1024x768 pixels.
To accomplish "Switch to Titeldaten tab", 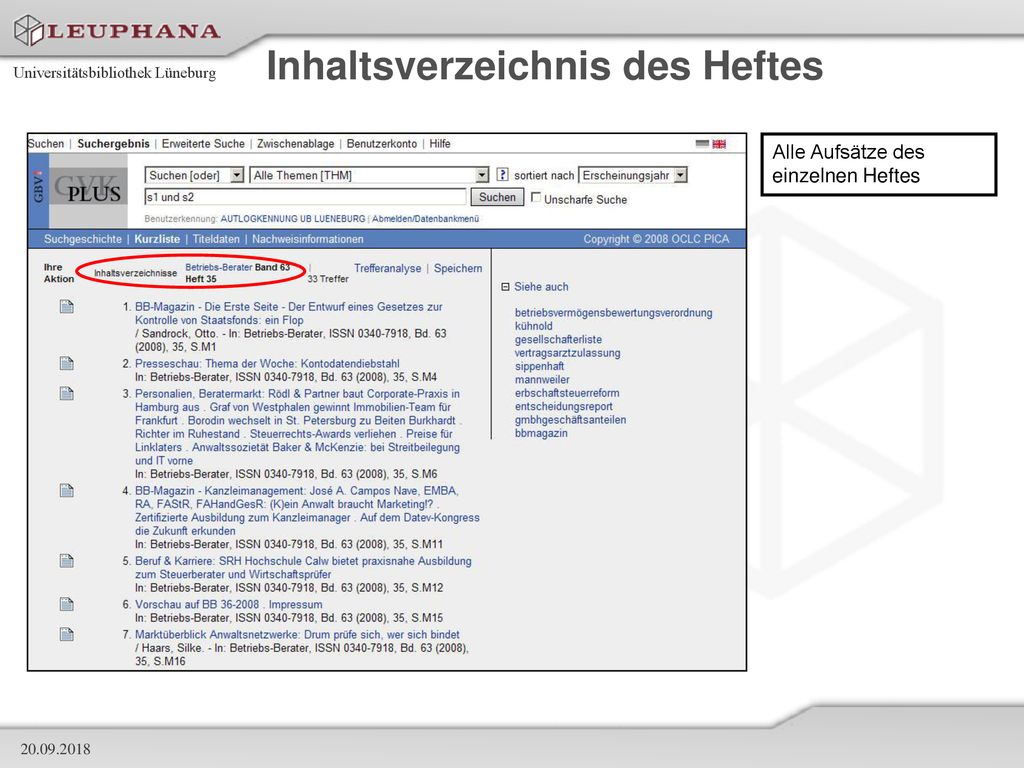I will point(216,239).
